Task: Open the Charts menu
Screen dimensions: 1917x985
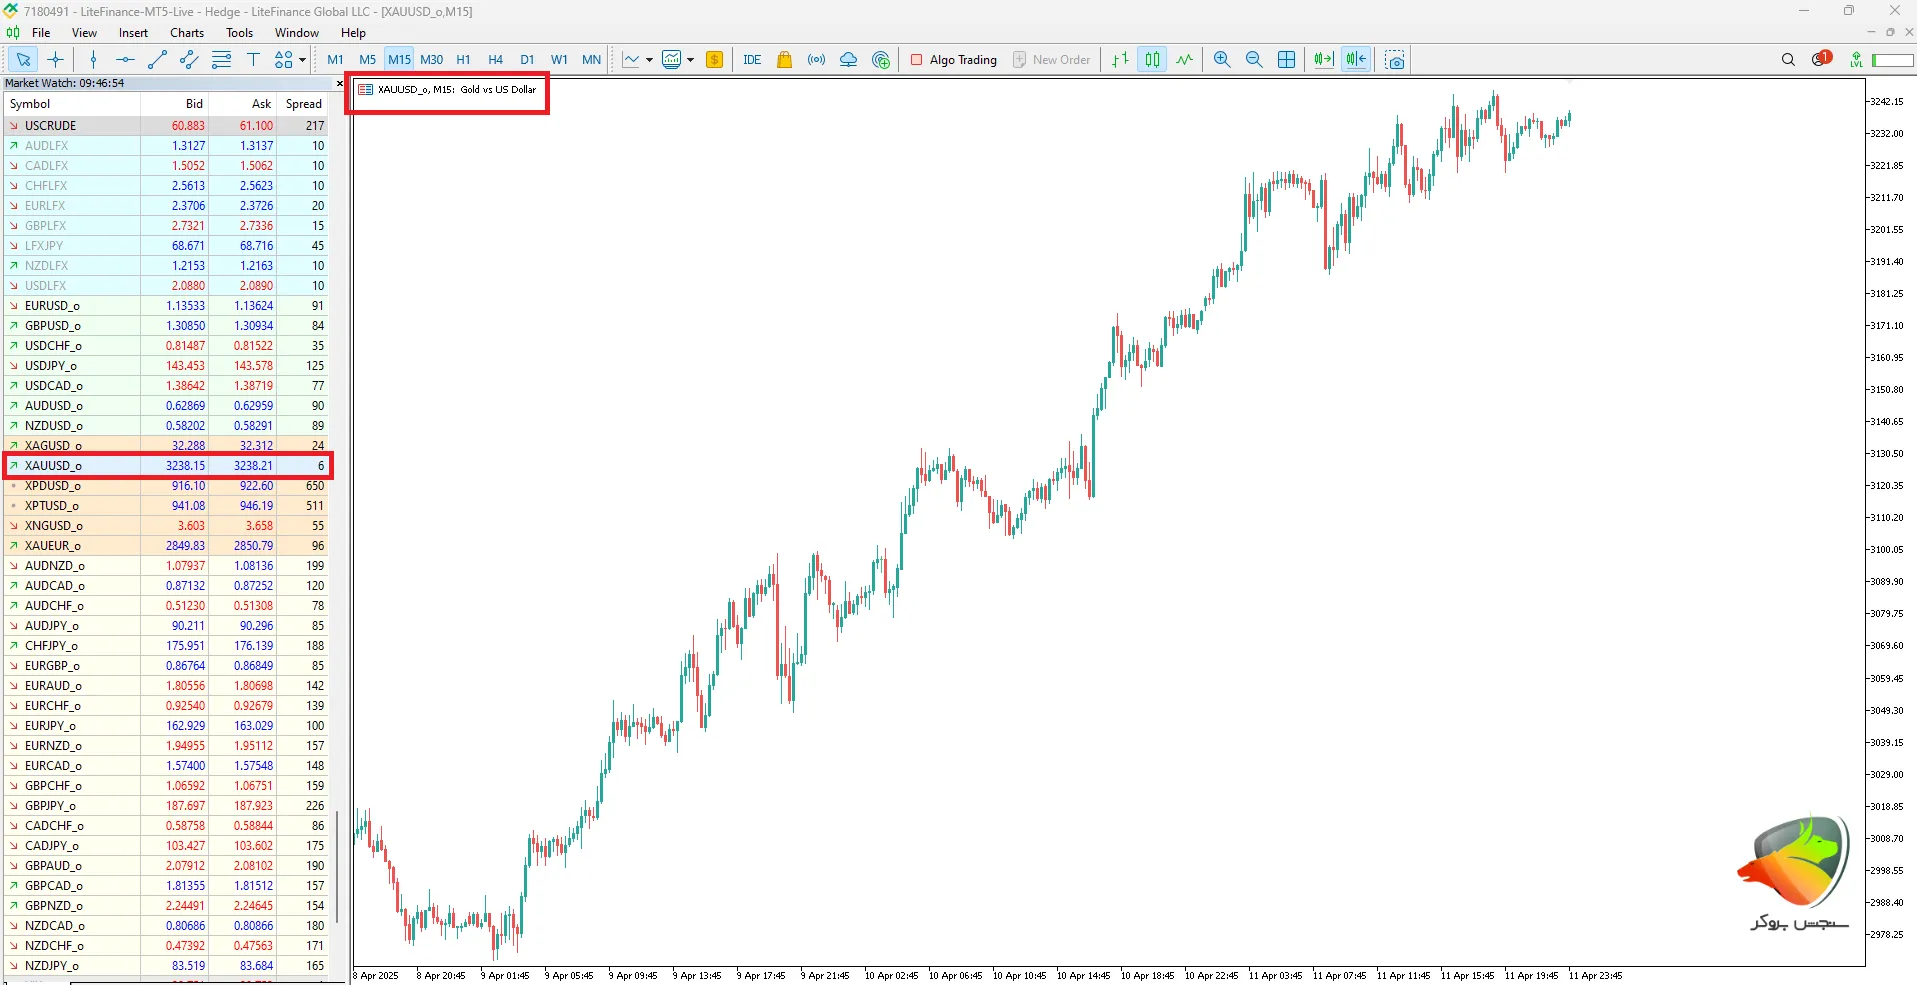Action: (187, 33)
